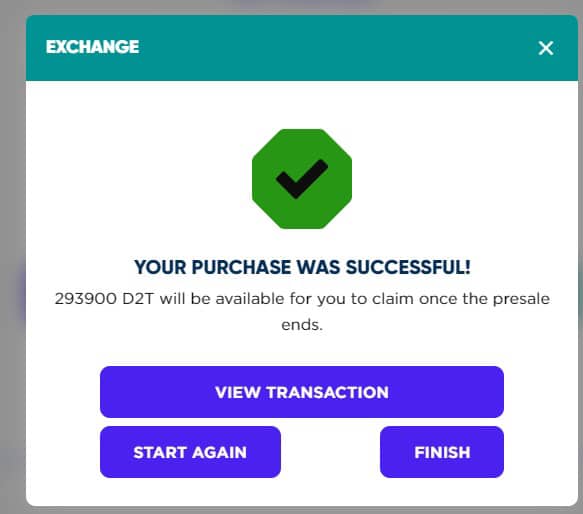Click the gap between Start Again and Finish
Viewport: 583px width, 514px height.
pos(330,452)
